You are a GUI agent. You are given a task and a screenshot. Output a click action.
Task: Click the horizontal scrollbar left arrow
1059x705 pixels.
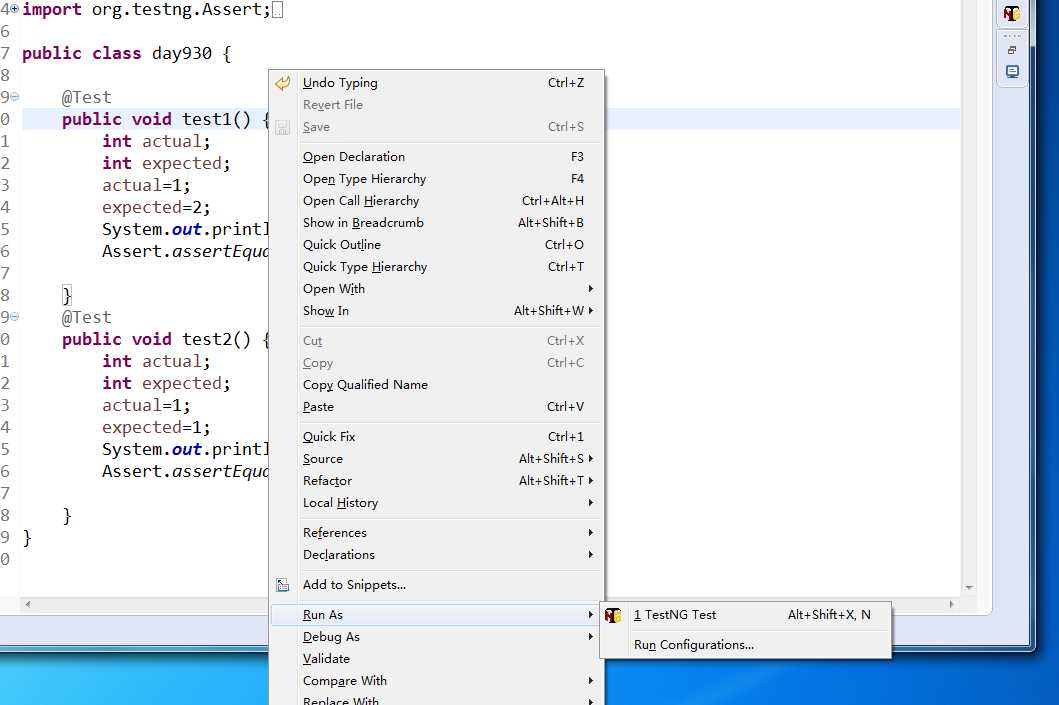coord(28,604)
